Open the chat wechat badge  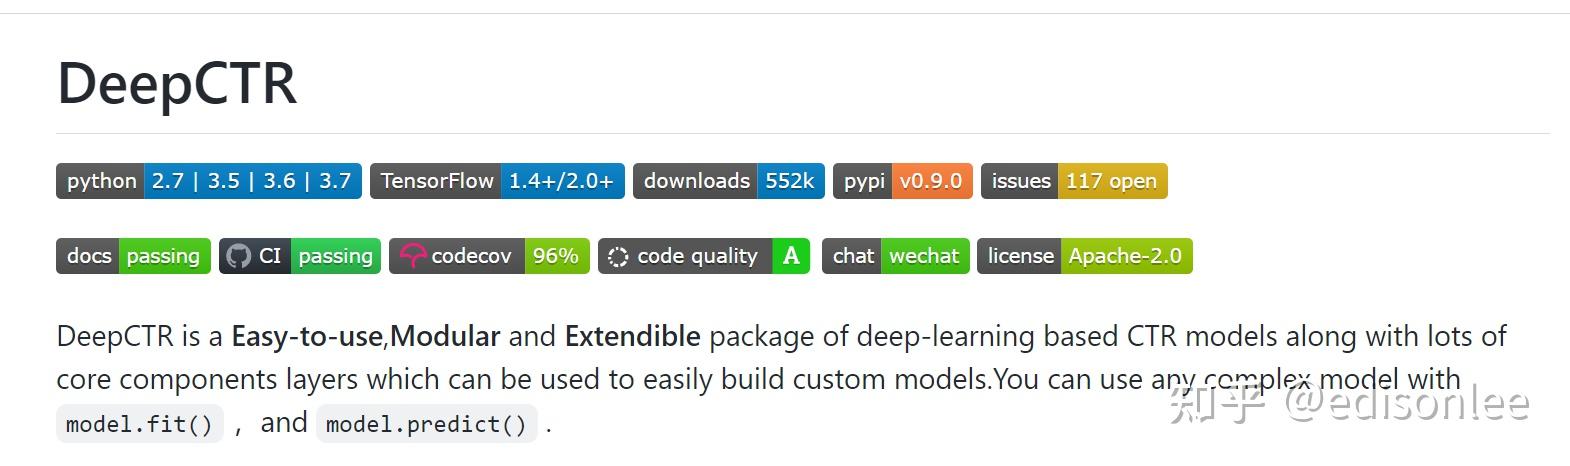coord(895,256)
